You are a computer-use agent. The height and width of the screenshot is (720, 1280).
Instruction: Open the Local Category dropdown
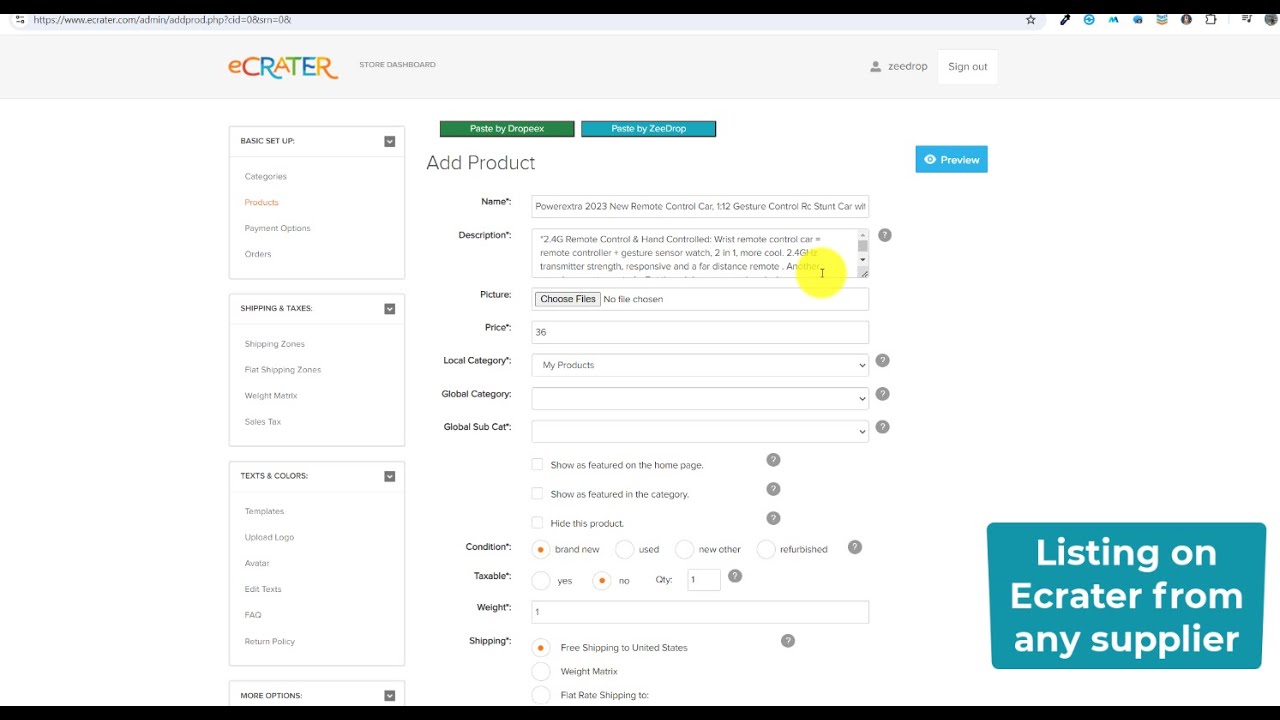700,365
